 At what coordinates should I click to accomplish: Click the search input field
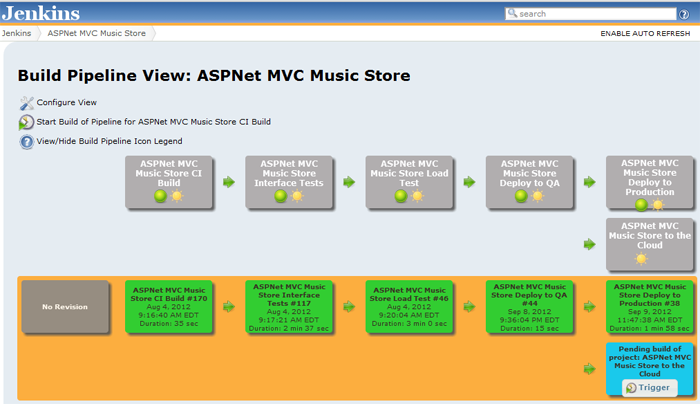click(x=590, y=14)
